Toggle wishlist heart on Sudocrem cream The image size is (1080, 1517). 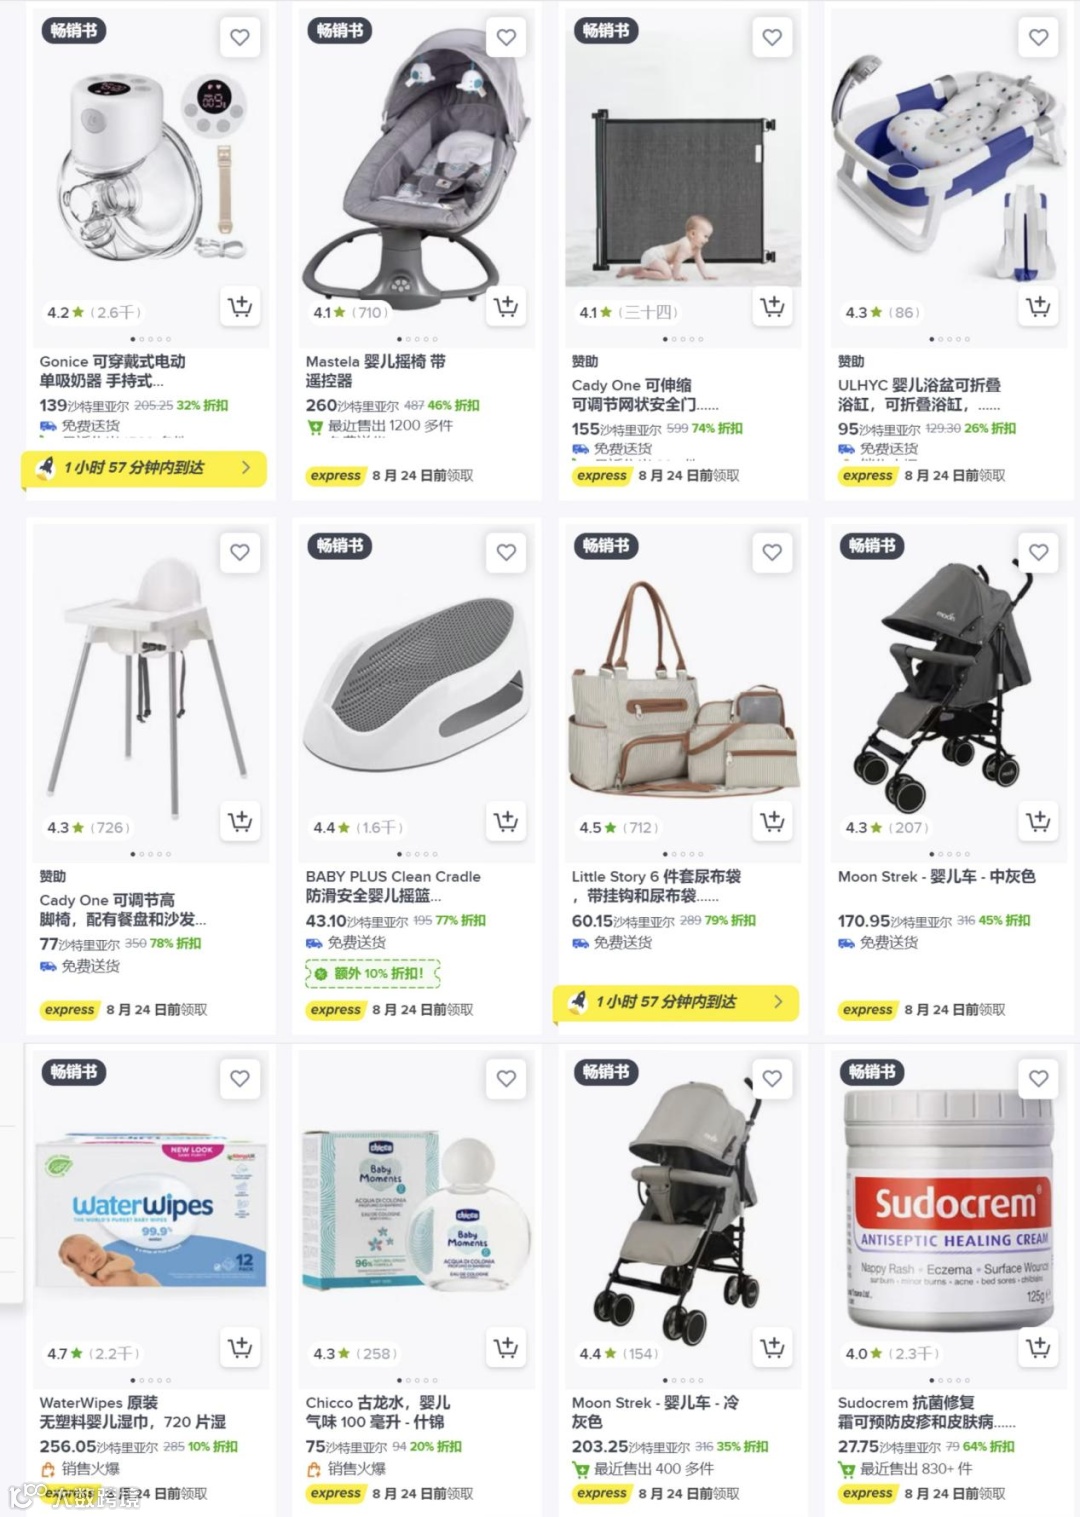[1038, 1078]
